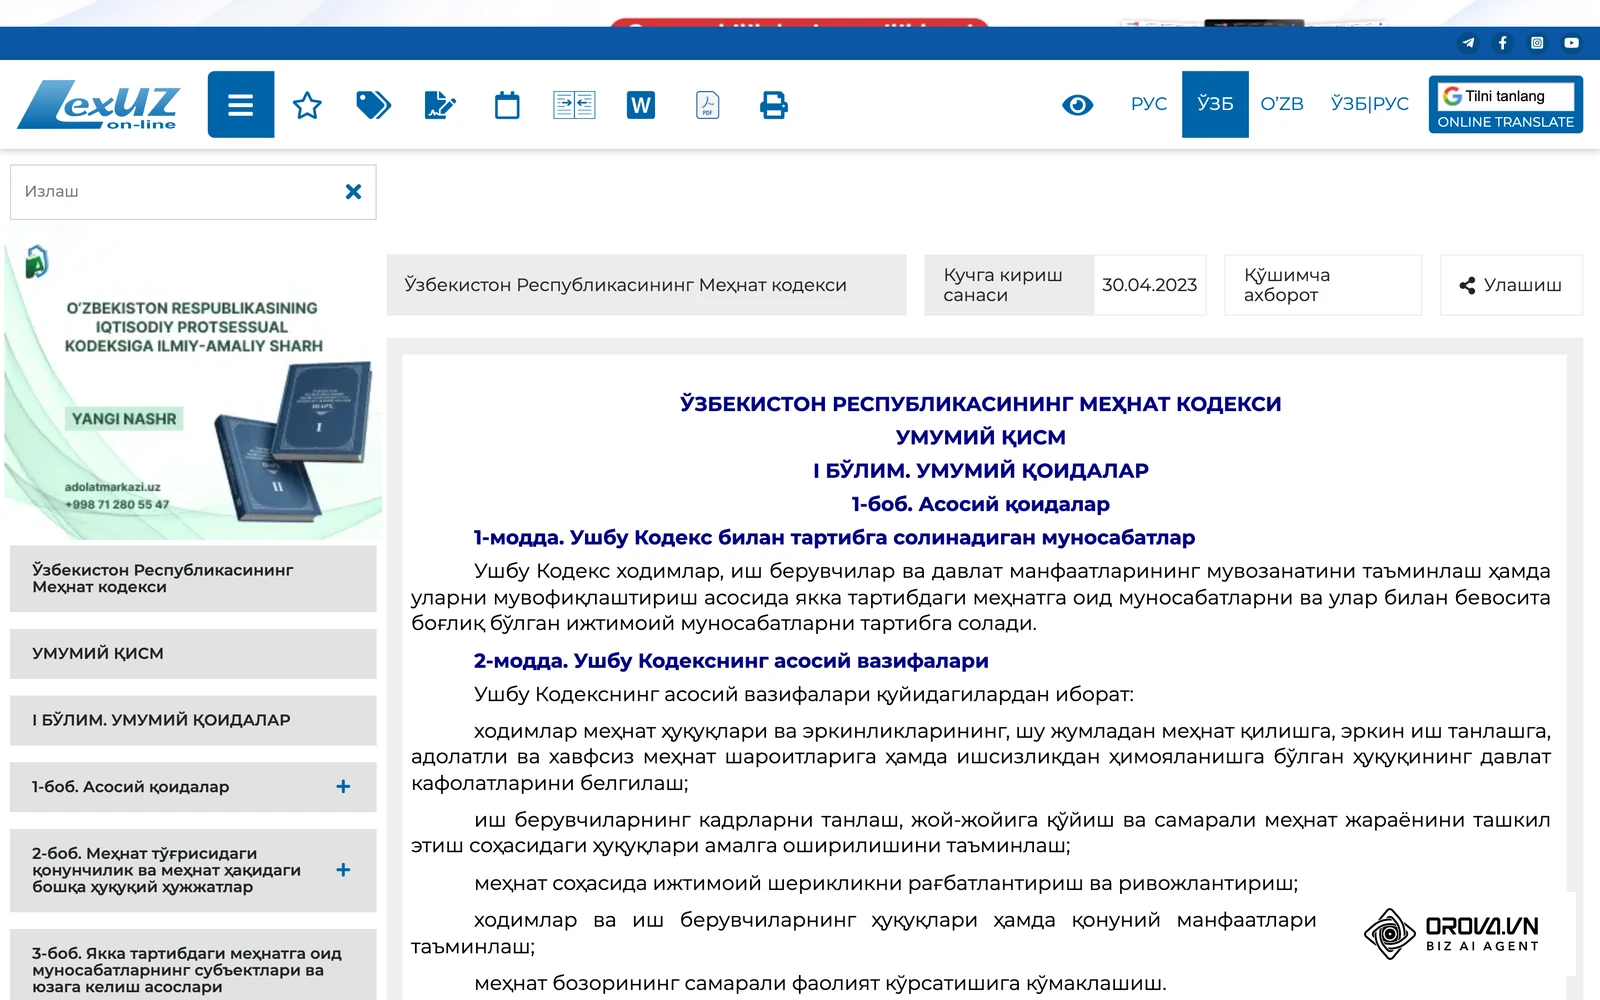The width and height of the screenshot is (1600, 1000).
Task: Click the document title tab Меҳнат кодекси
Action: point(646,285)
